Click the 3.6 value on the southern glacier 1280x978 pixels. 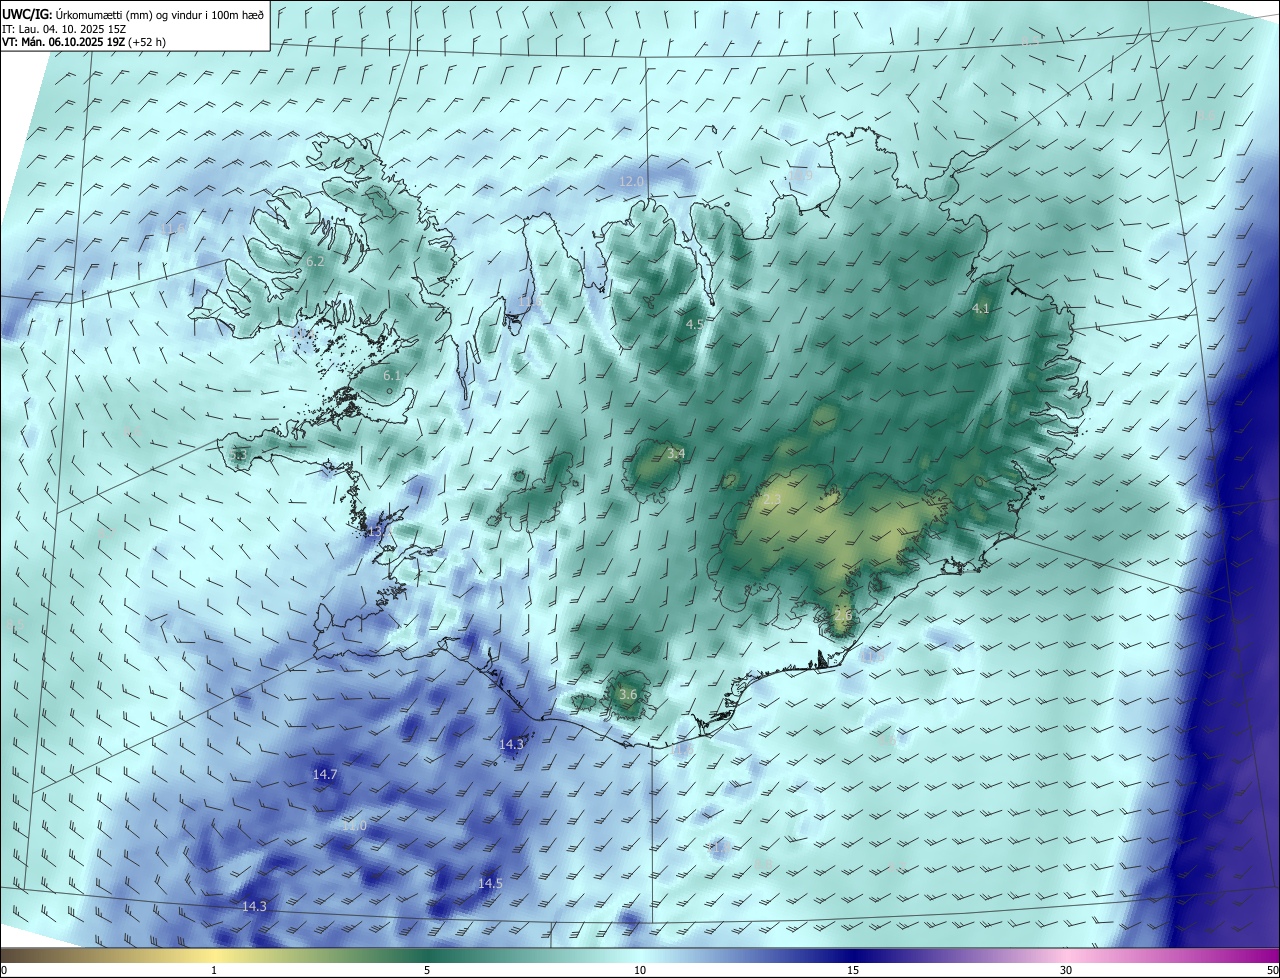(x=628, y=694)
